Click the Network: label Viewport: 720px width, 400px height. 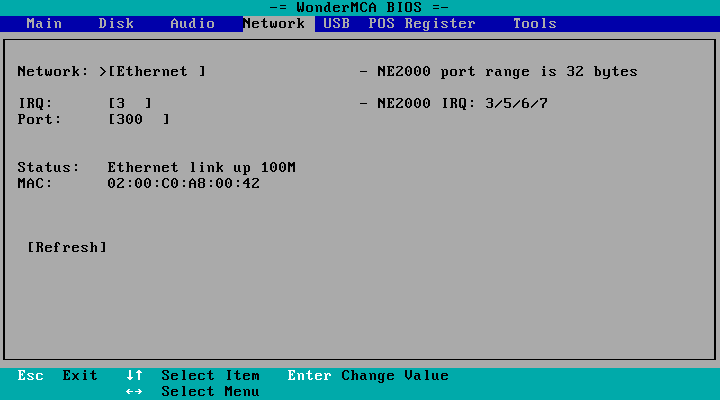click(x=53, y=72)
